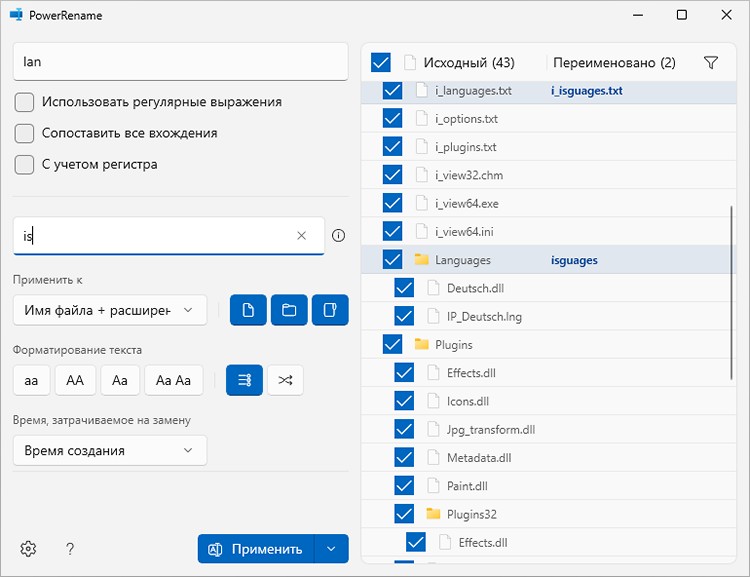Expand the arrow next to Применить
Screen dimensions: 750x577
point(331,549)
